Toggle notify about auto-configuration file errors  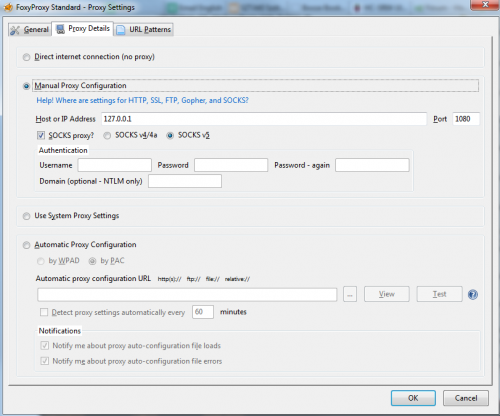[45, 361]
